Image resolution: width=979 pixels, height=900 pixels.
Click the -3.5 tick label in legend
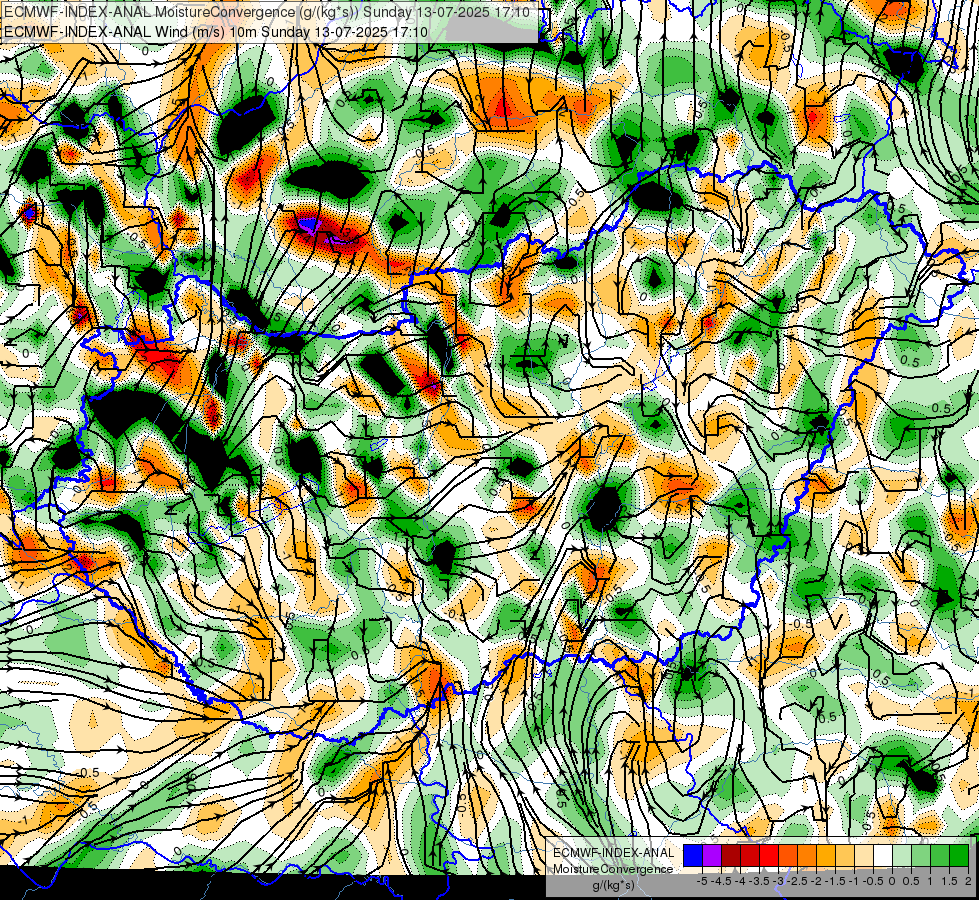pyautogui.click(x=759, y=881)
